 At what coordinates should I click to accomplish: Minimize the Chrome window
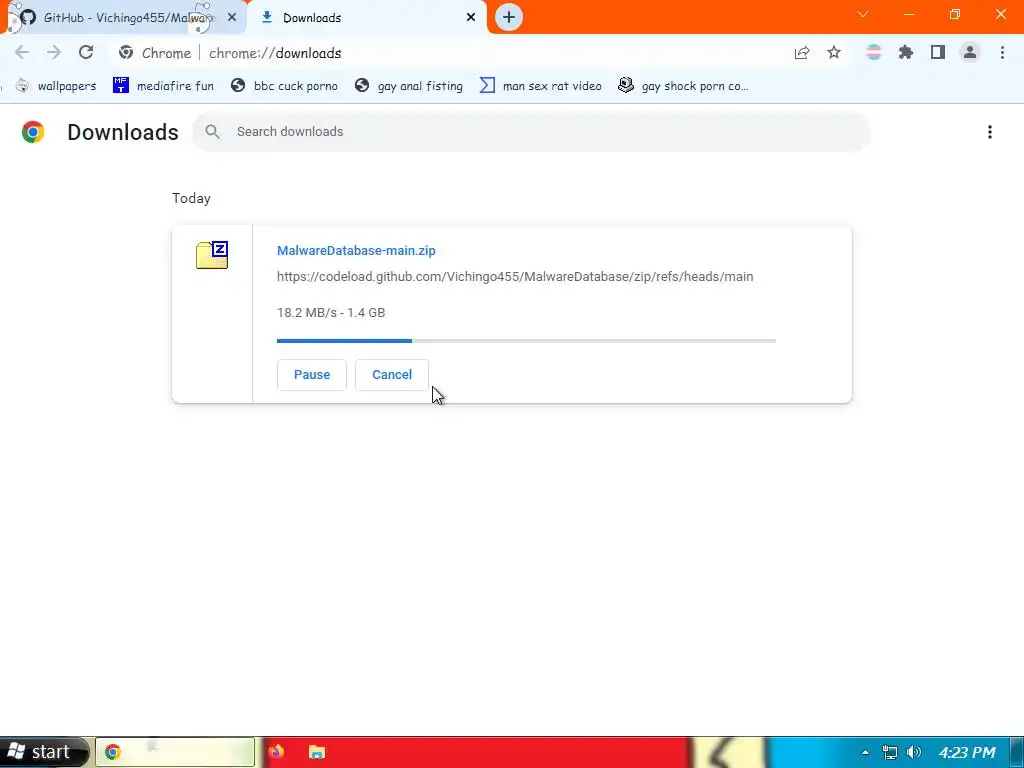(909, 14)
